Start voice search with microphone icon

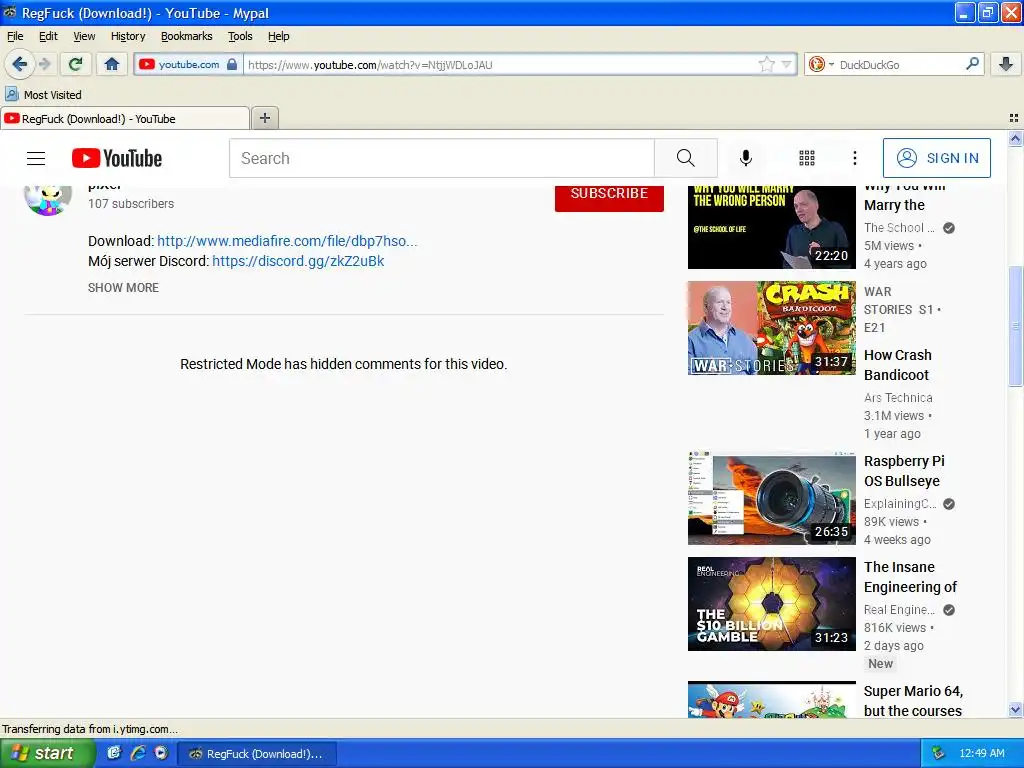[x=745, y=158]
